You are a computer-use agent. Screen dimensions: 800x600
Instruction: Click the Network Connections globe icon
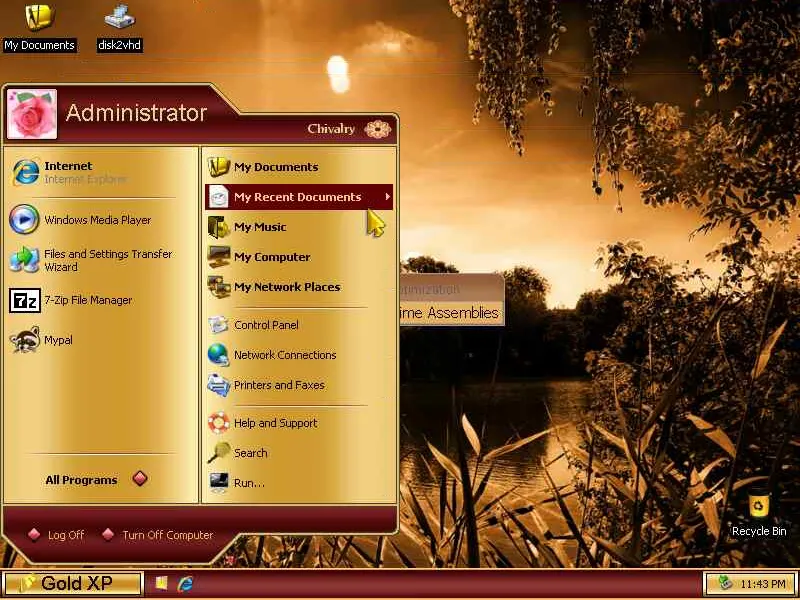(x=218, y=355)
